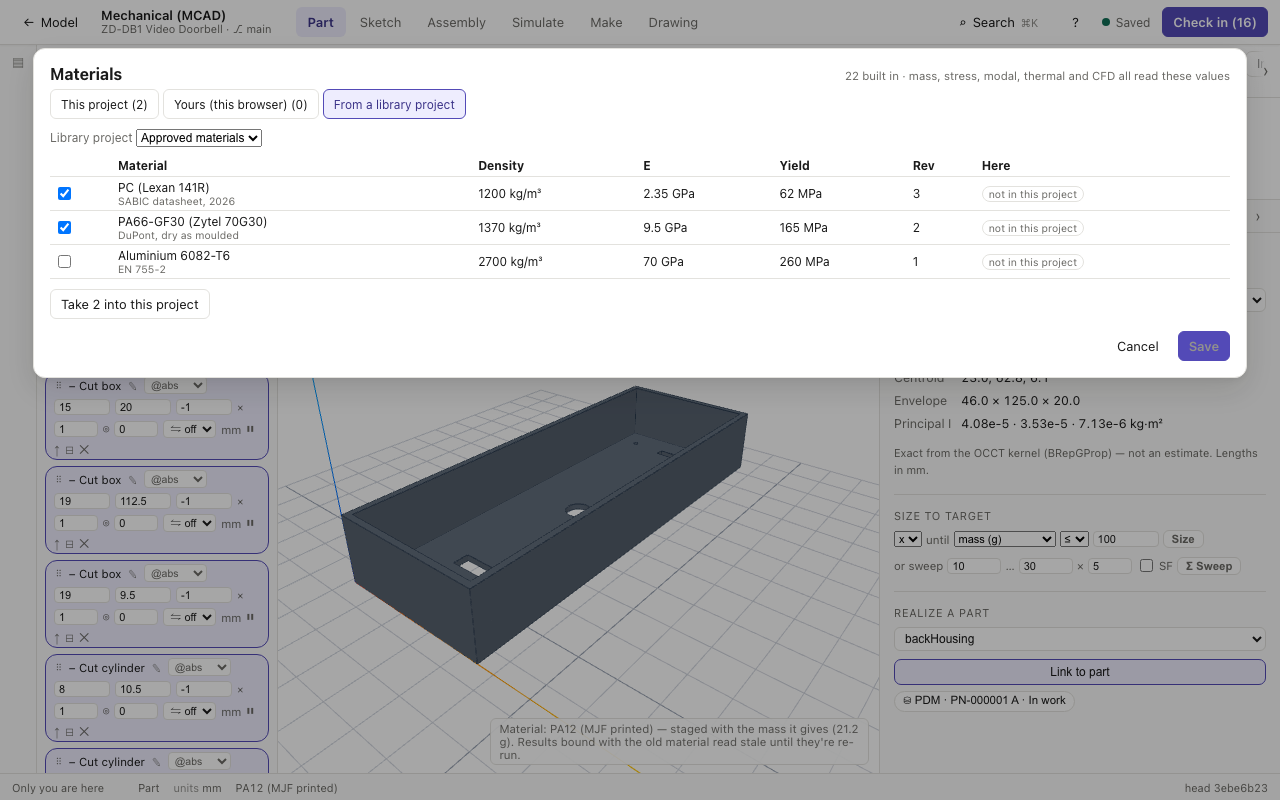The height and width of the screenshot is (800, 1280).
Task: Click the 'Link to part' button
Action: (1080, 672)
